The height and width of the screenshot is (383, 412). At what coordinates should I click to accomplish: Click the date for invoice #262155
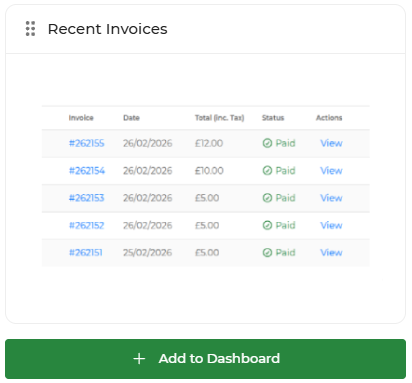click(x=148, y=143)
